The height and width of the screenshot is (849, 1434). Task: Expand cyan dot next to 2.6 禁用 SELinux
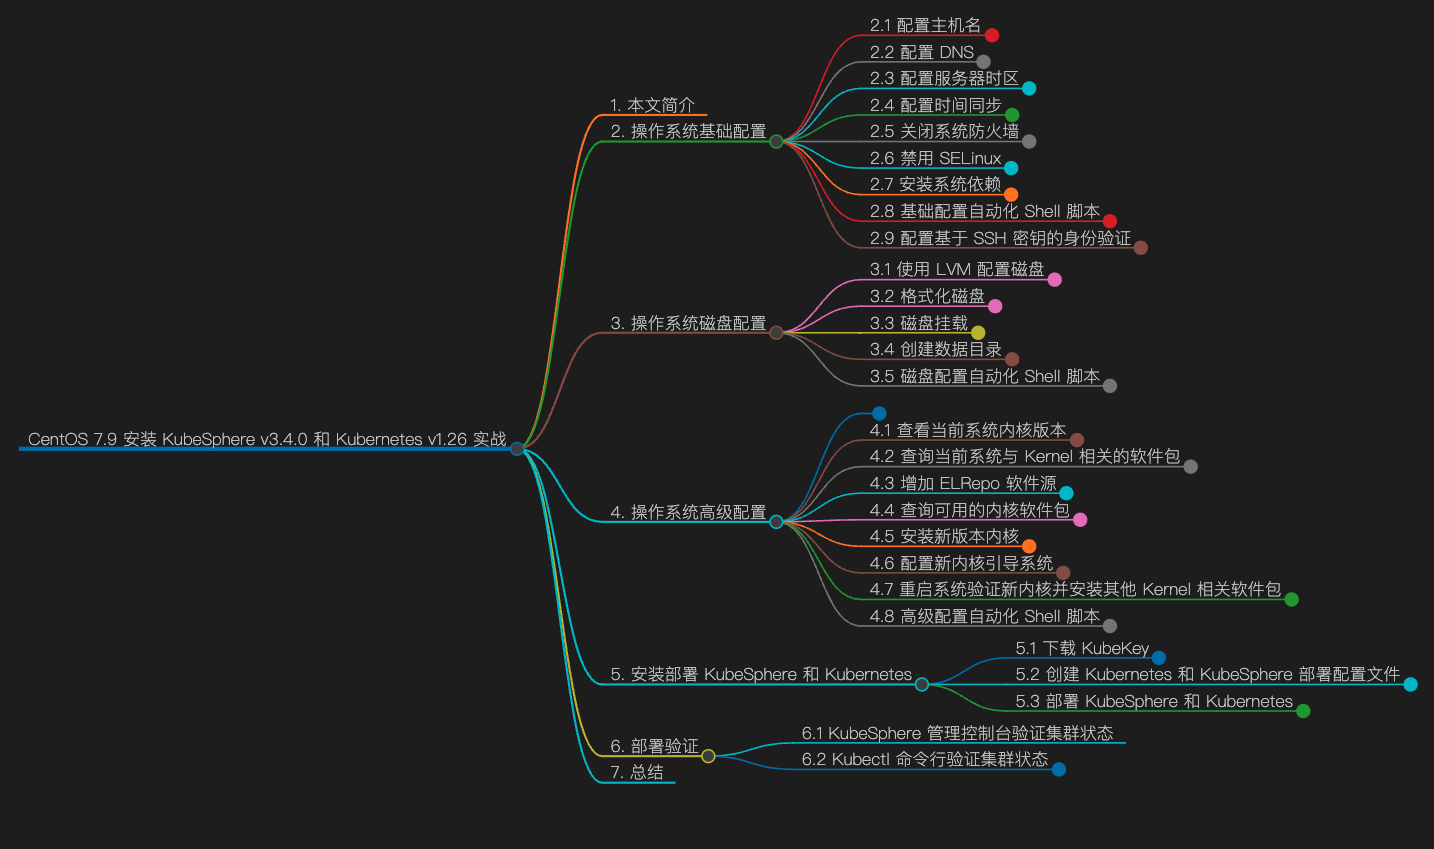(1011, 168)
